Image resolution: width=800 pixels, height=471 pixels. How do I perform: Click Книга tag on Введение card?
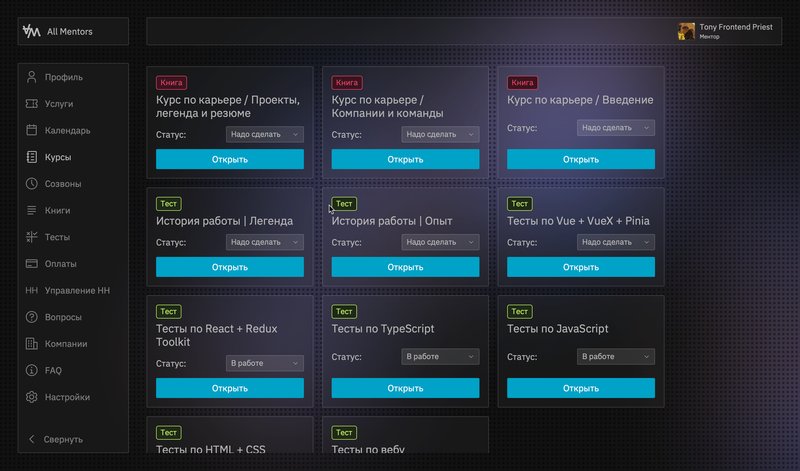522,83
